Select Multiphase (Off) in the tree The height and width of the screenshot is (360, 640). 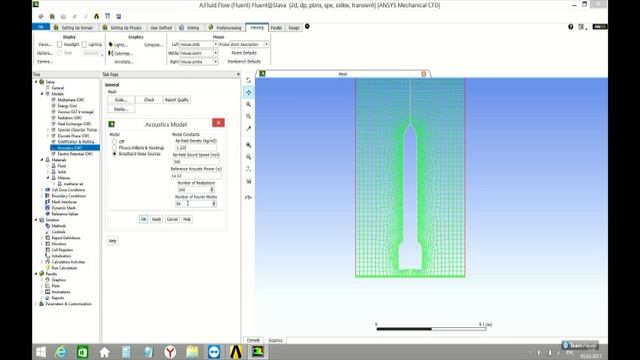[71, 100]
